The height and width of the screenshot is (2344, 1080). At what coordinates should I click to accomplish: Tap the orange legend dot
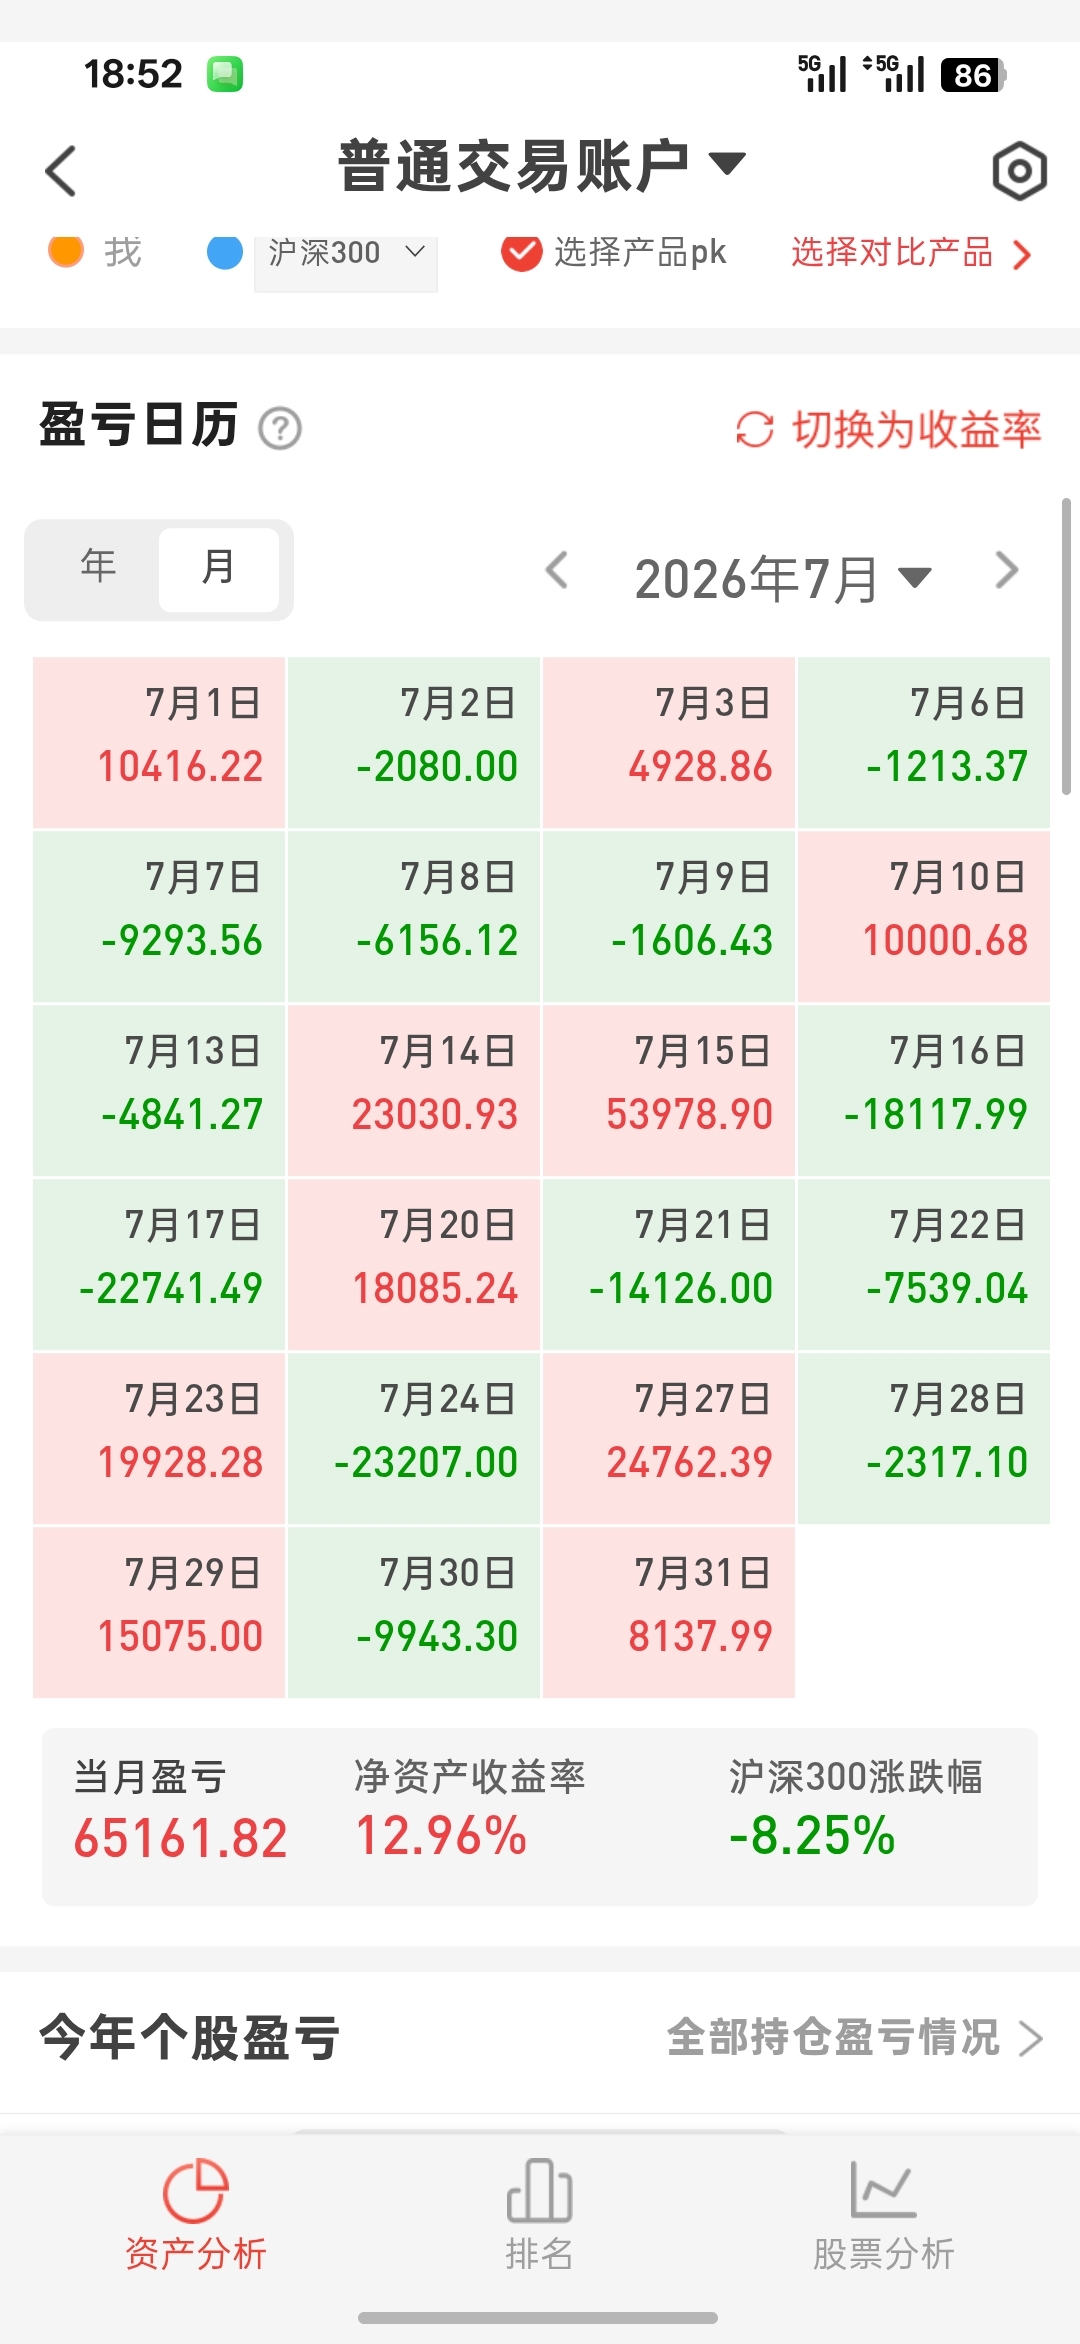tap(66, 250)
